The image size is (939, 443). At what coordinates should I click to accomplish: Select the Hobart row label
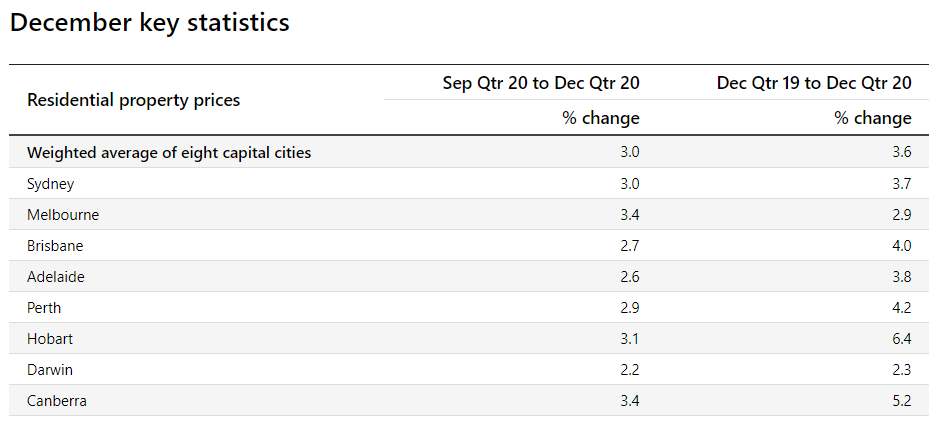click(x=50, y=339)
